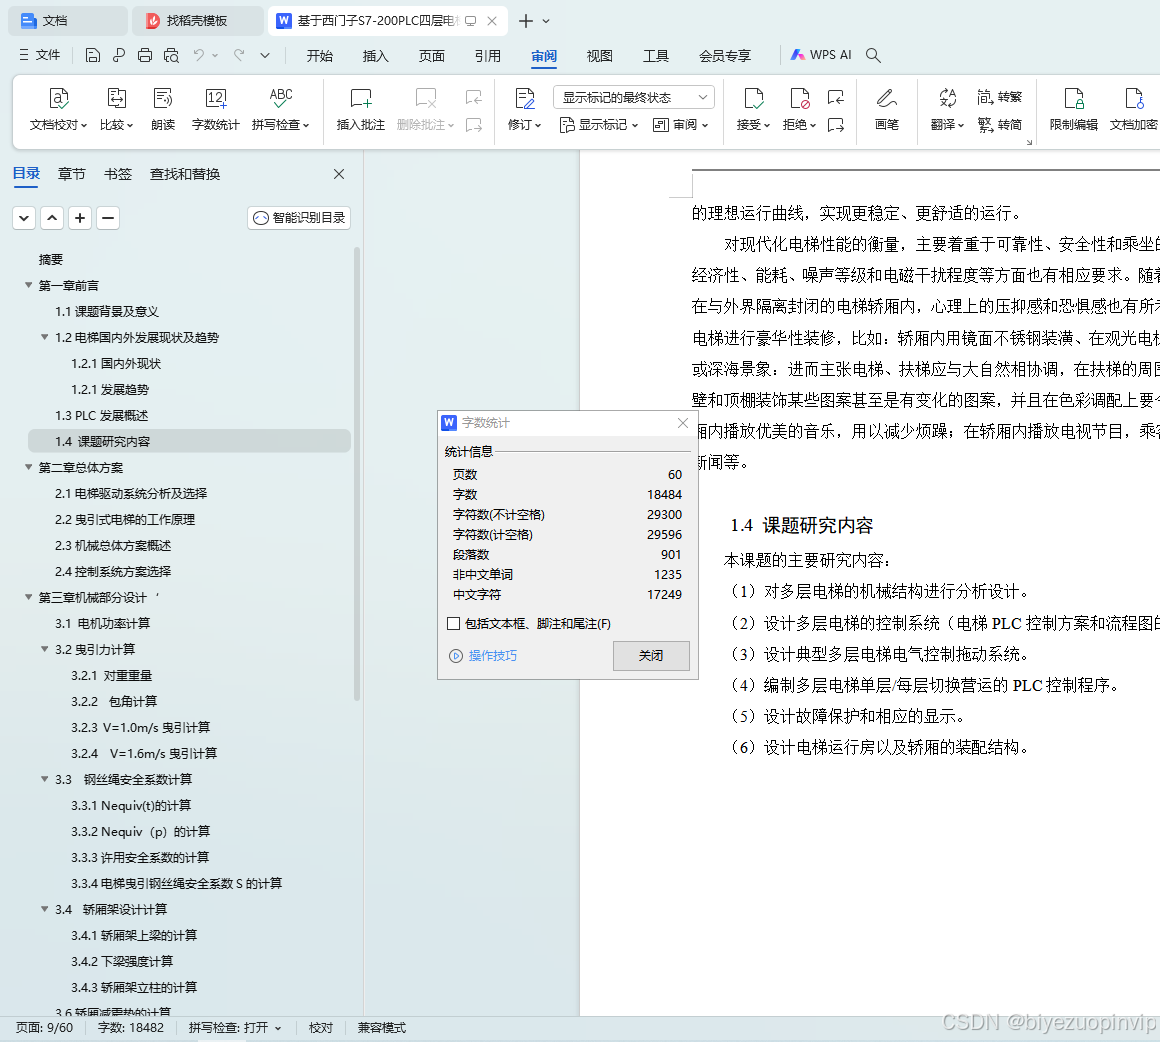
Task: Open the 显示标记的最终状态 dropdown
Action: pos(633,98)
